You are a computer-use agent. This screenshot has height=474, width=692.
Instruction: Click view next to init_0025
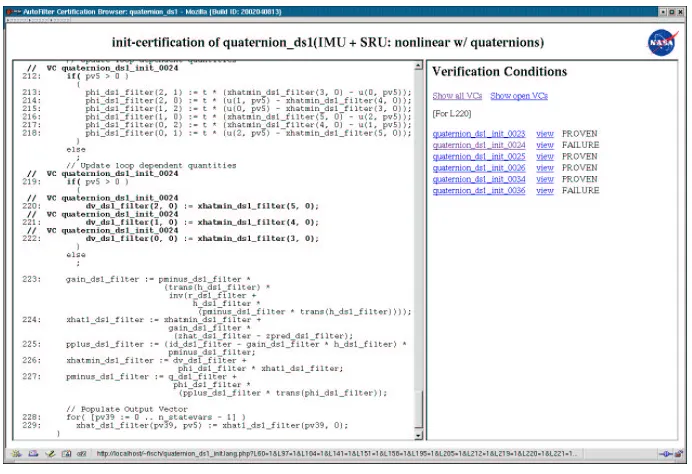click(545, 157)
